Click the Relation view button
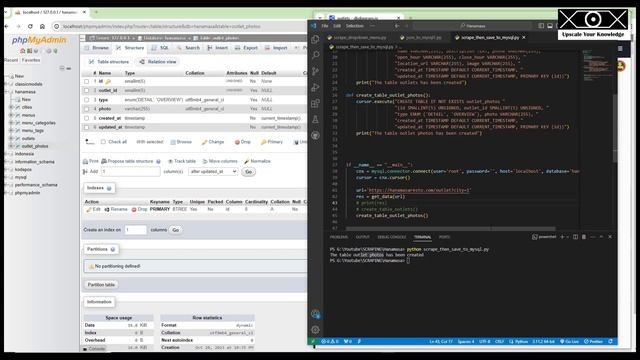The image size is (640, 360). pyautogui.click(x=158, y=62)
